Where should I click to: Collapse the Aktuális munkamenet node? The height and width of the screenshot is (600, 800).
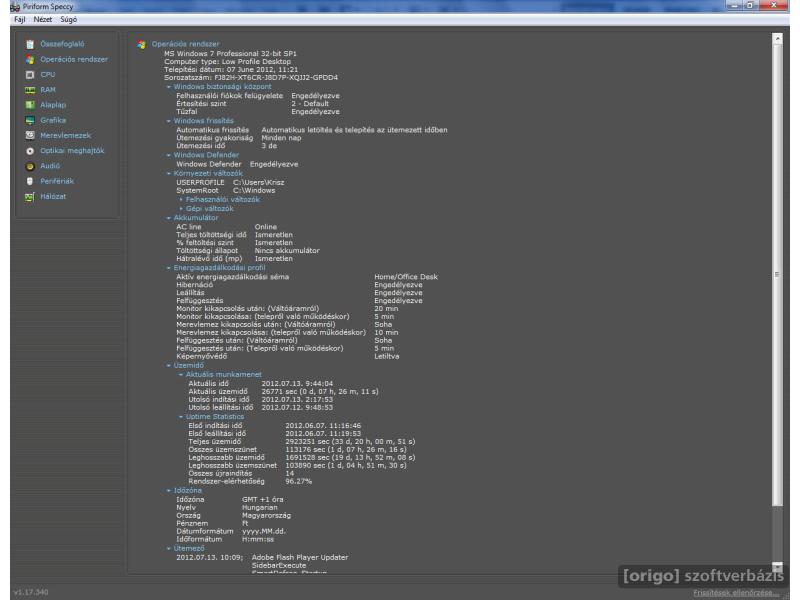(x=181, y=375)
